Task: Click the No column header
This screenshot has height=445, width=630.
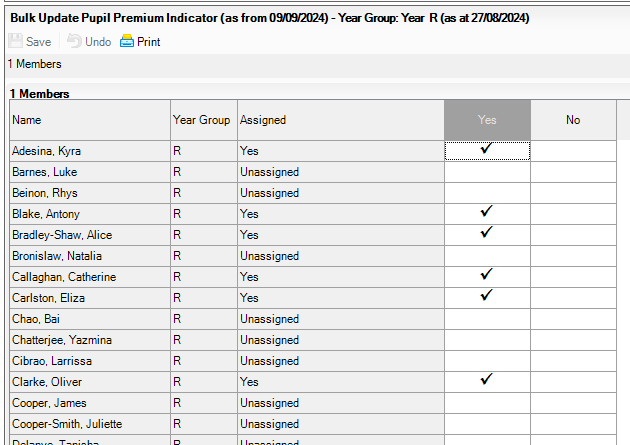Action: click(573, 120)
